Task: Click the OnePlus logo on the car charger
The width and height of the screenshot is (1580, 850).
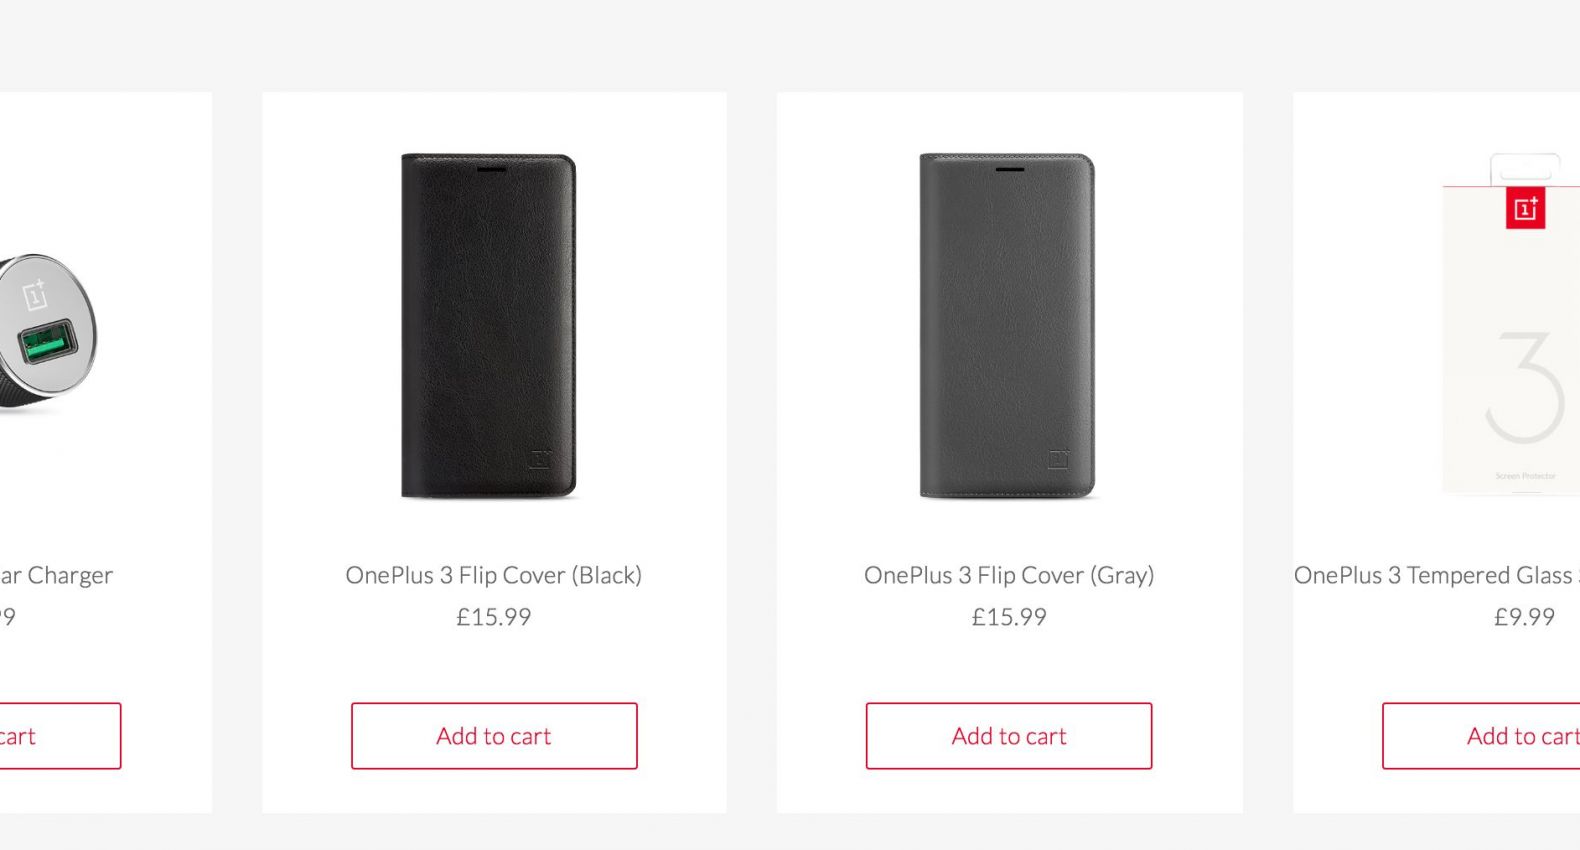Action: pos(35,294)
